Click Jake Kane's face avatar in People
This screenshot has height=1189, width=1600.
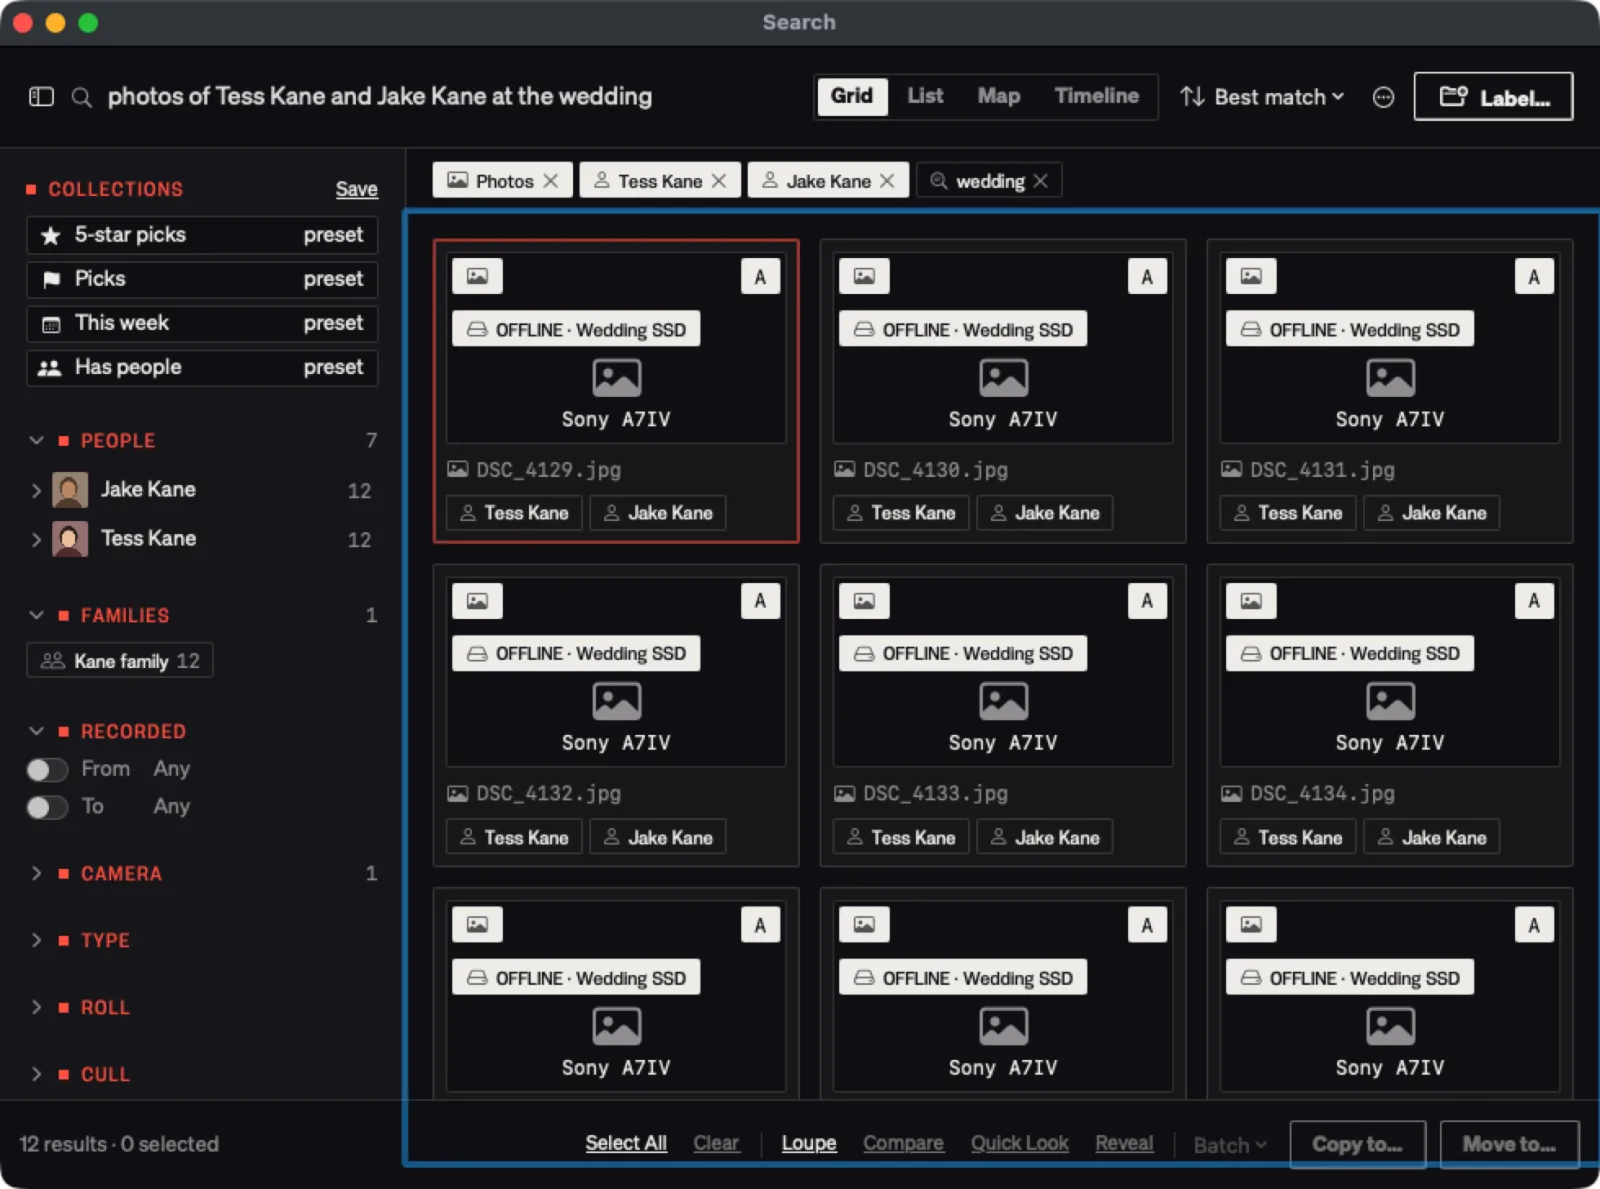[70, 490]
